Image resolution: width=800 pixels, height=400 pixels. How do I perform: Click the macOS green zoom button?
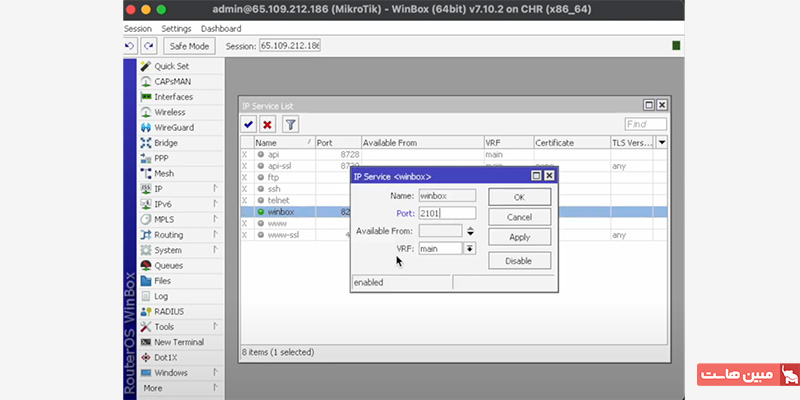pyautogui.click(x=161, y=10)
